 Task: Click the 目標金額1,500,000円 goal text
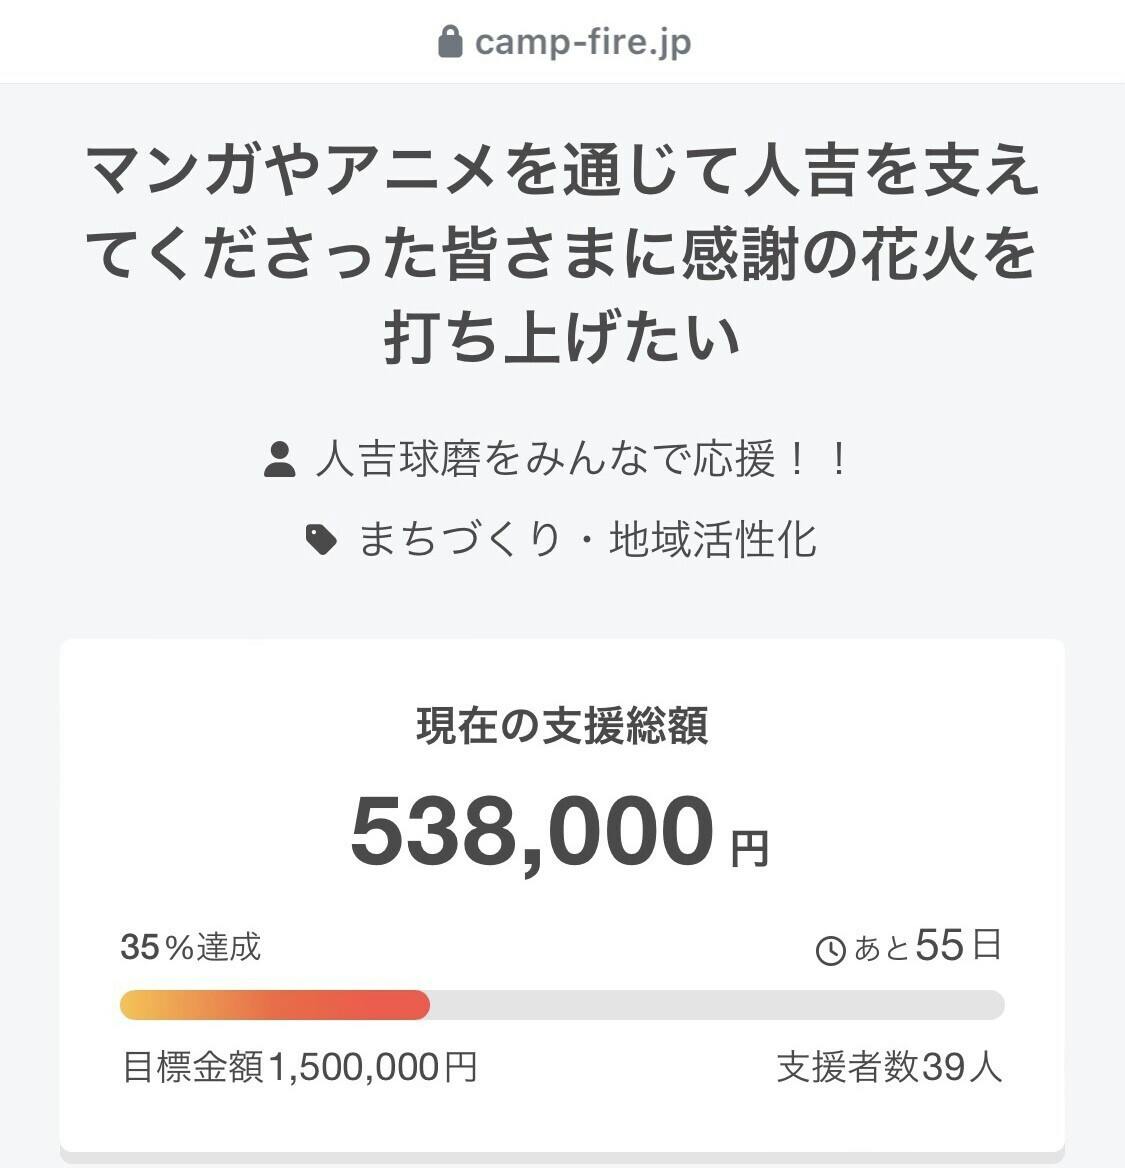[299, 1067]
